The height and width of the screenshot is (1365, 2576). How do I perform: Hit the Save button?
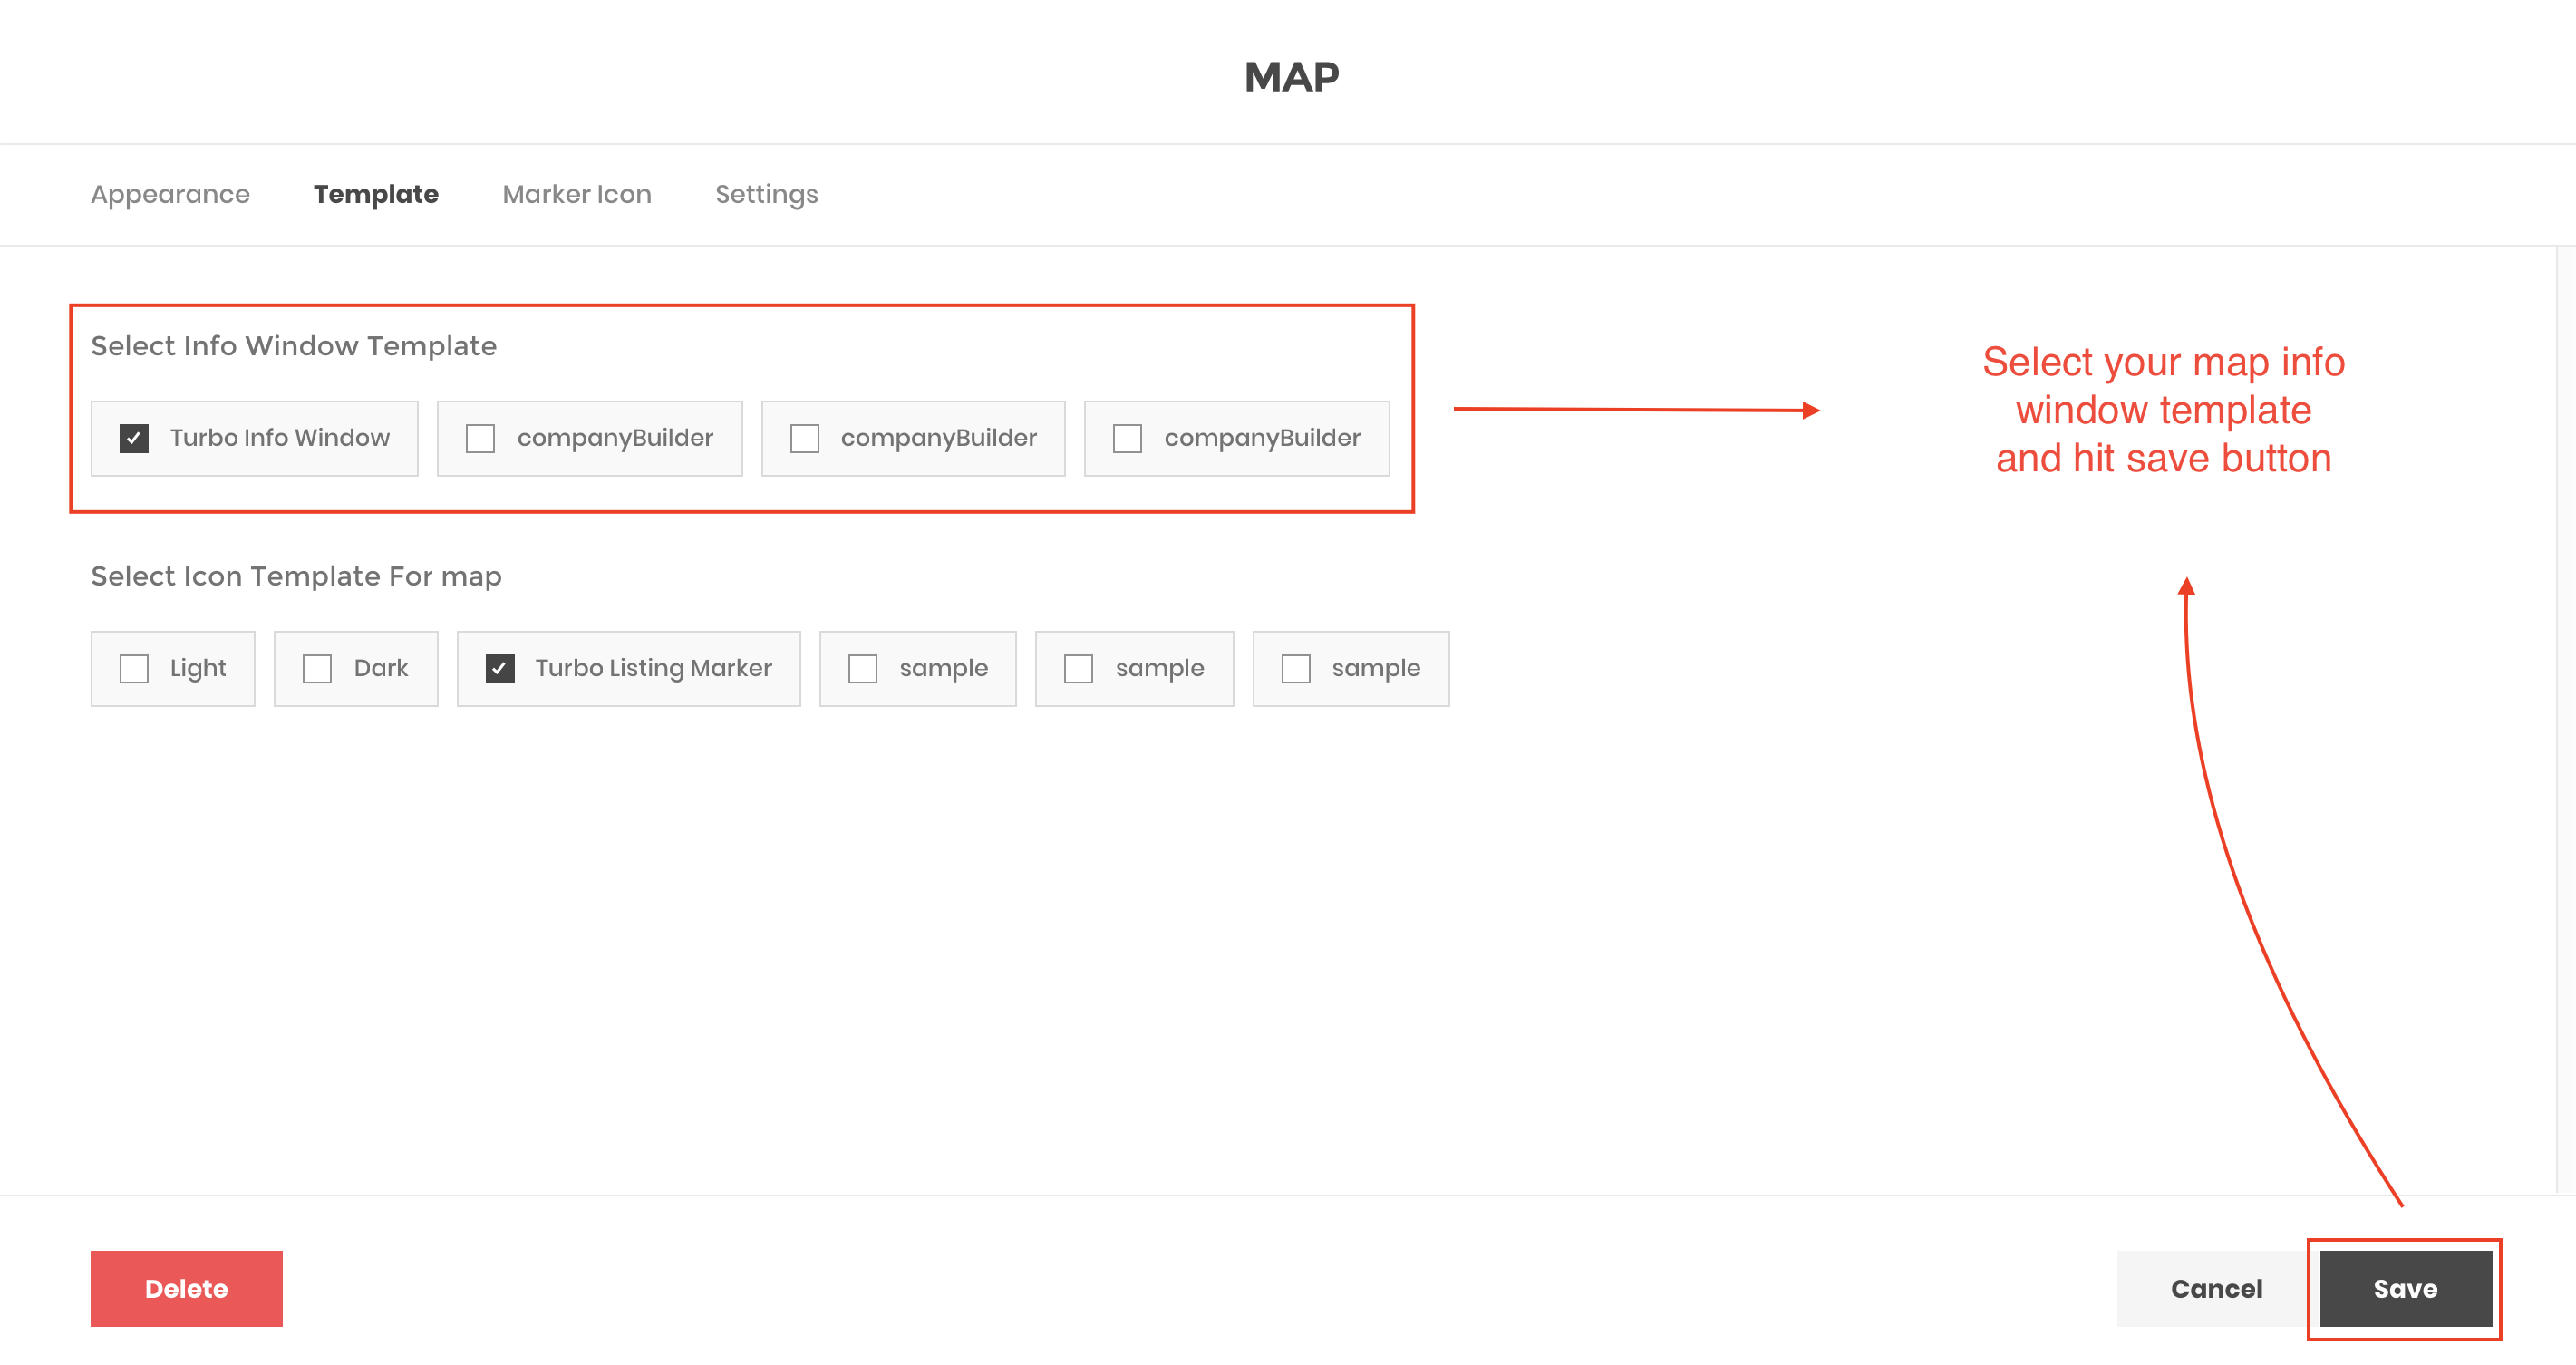pos(2404,1288)
